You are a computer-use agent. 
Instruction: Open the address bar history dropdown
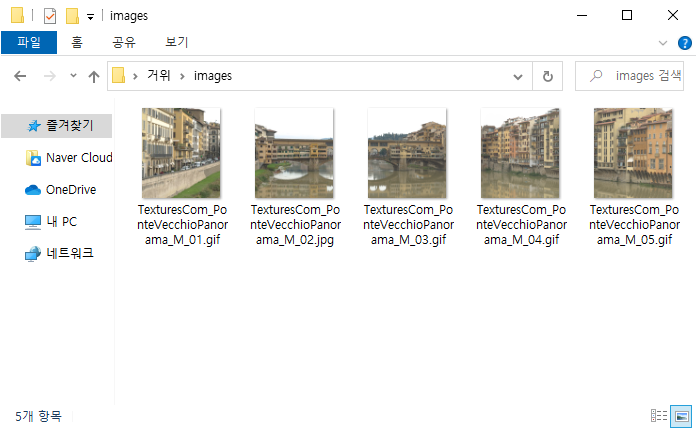point(518,76)
